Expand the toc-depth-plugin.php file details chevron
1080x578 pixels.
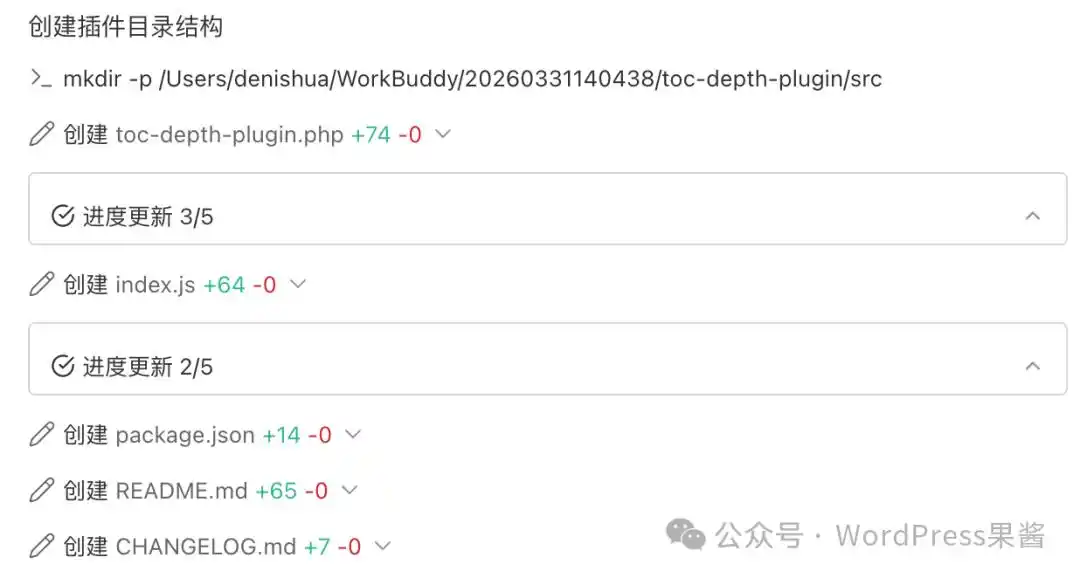[x=443, y=136]
